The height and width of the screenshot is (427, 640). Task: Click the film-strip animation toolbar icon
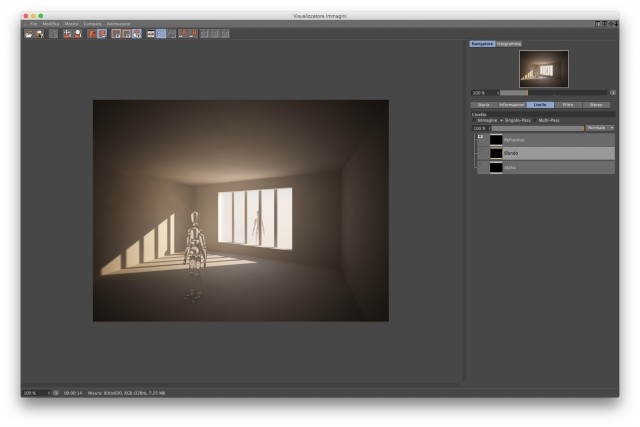click(151, 34)
